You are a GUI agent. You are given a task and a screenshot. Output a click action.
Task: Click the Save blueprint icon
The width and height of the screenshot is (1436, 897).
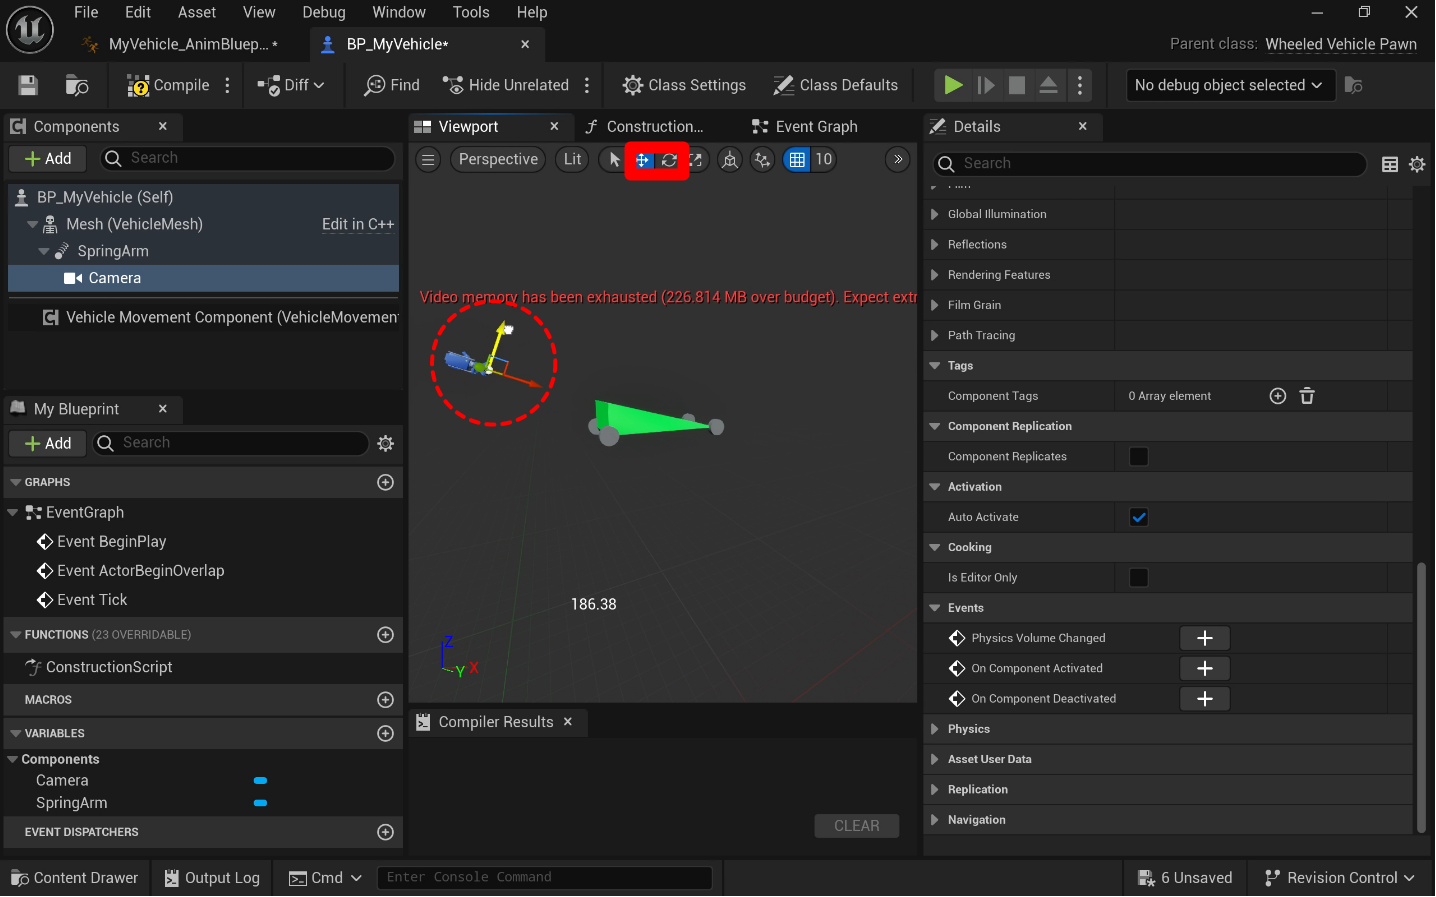(x=28, y=85)
